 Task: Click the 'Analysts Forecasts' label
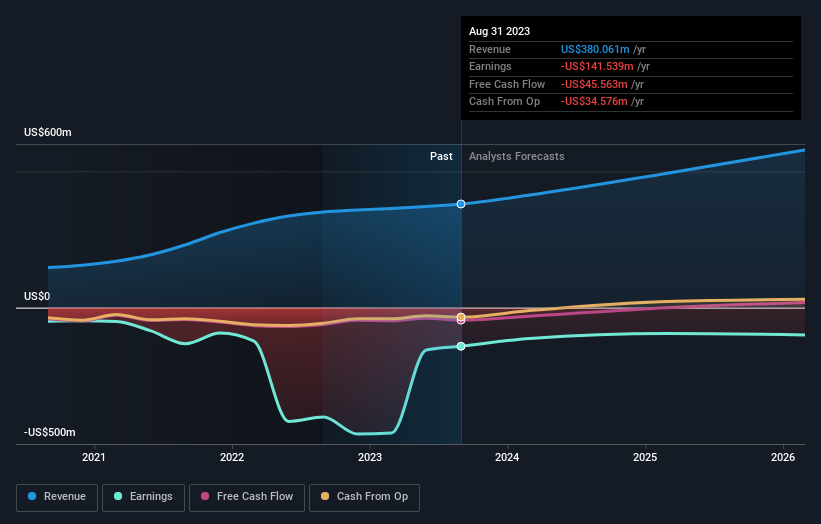pyautogui.click(x=517, y=157)
